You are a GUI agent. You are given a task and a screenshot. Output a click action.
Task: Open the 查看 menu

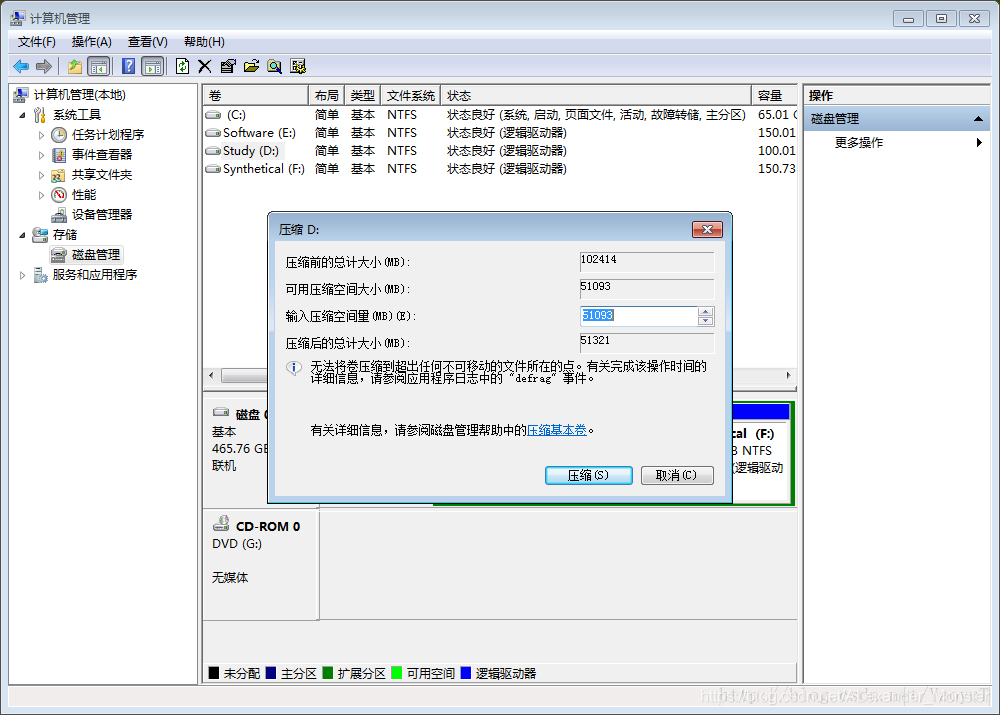click(145, 41)
